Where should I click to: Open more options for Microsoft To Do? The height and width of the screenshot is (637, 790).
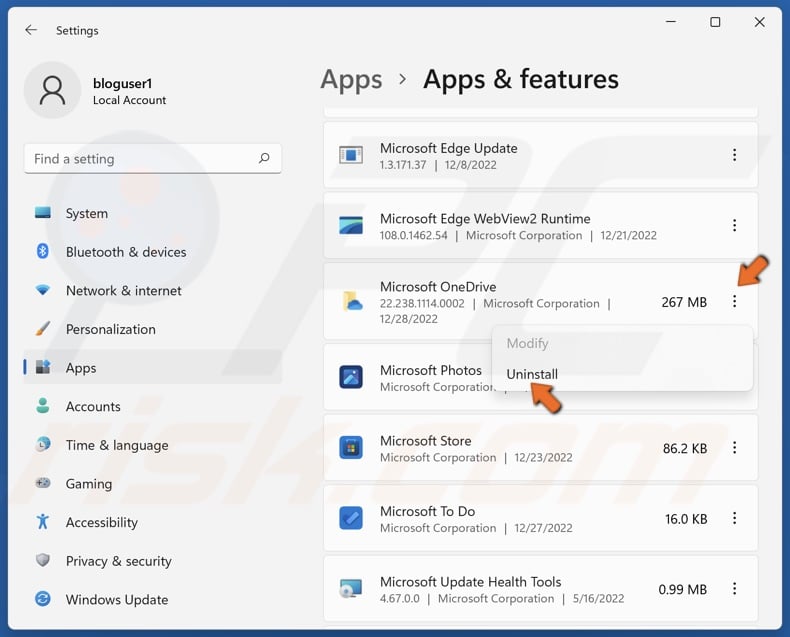pyautogui.click(x=734, y=518)
